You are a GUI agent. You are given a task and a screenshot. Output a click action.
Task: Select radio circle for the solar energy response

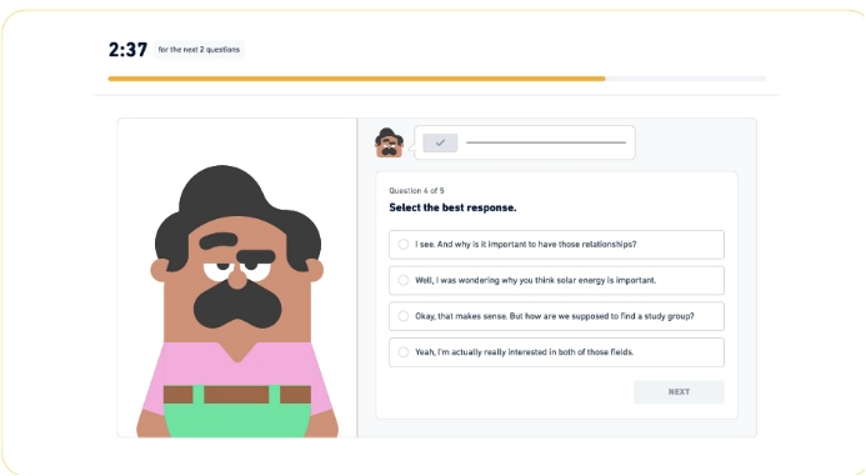click(403, 280)
